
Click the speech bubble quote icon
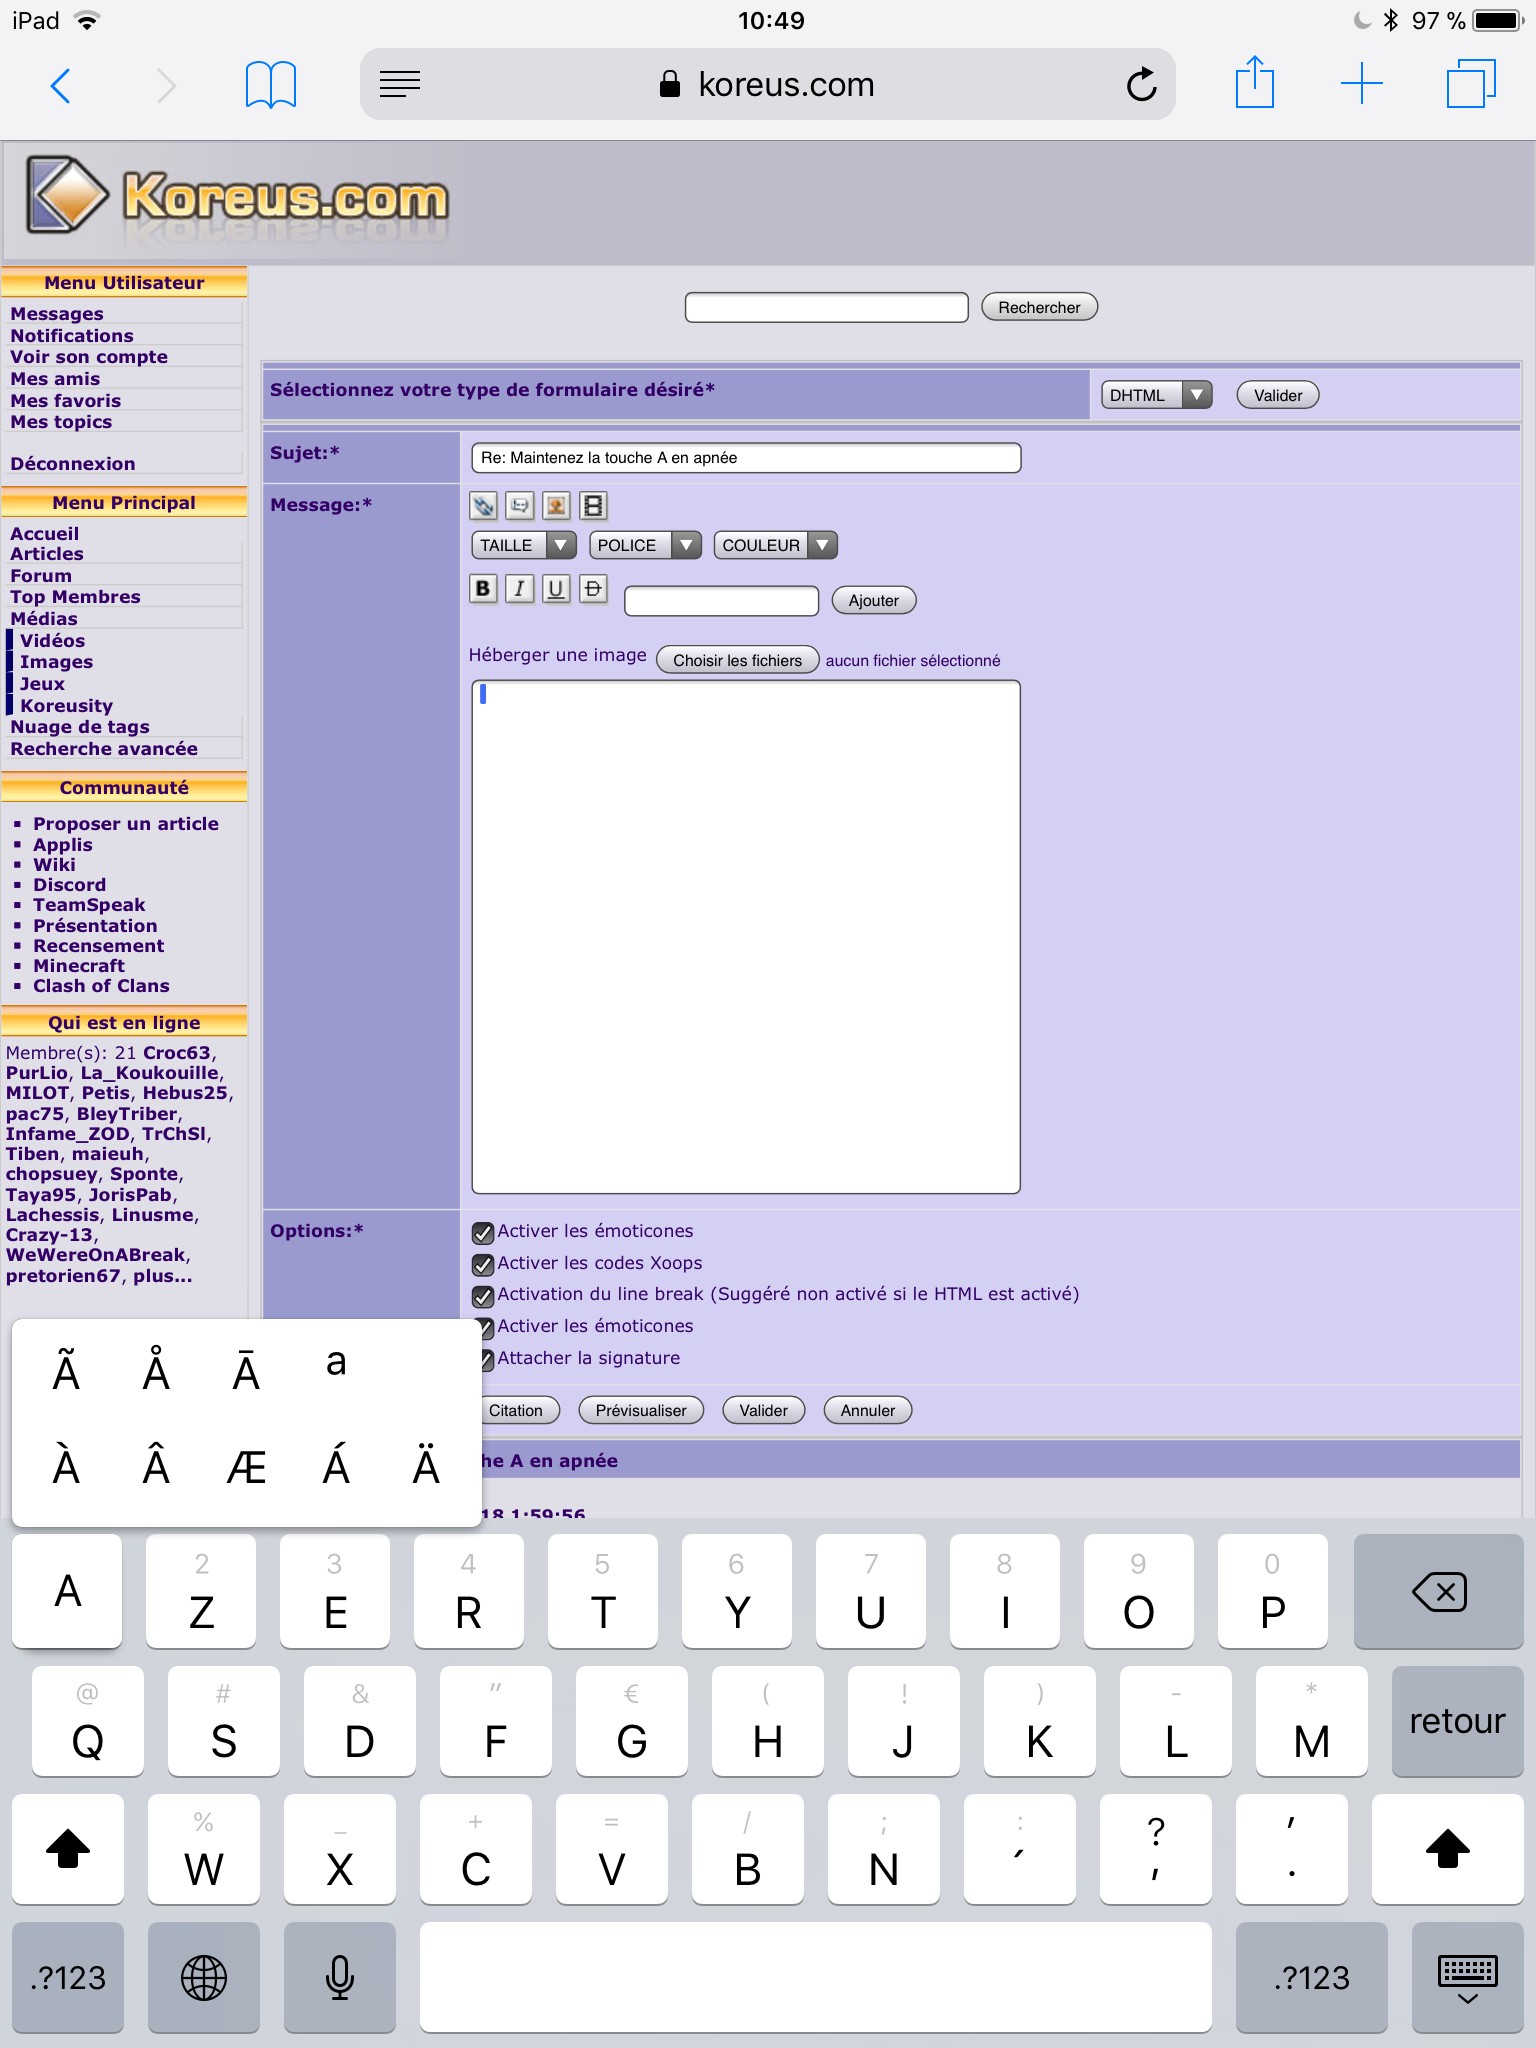click(520, 506)
